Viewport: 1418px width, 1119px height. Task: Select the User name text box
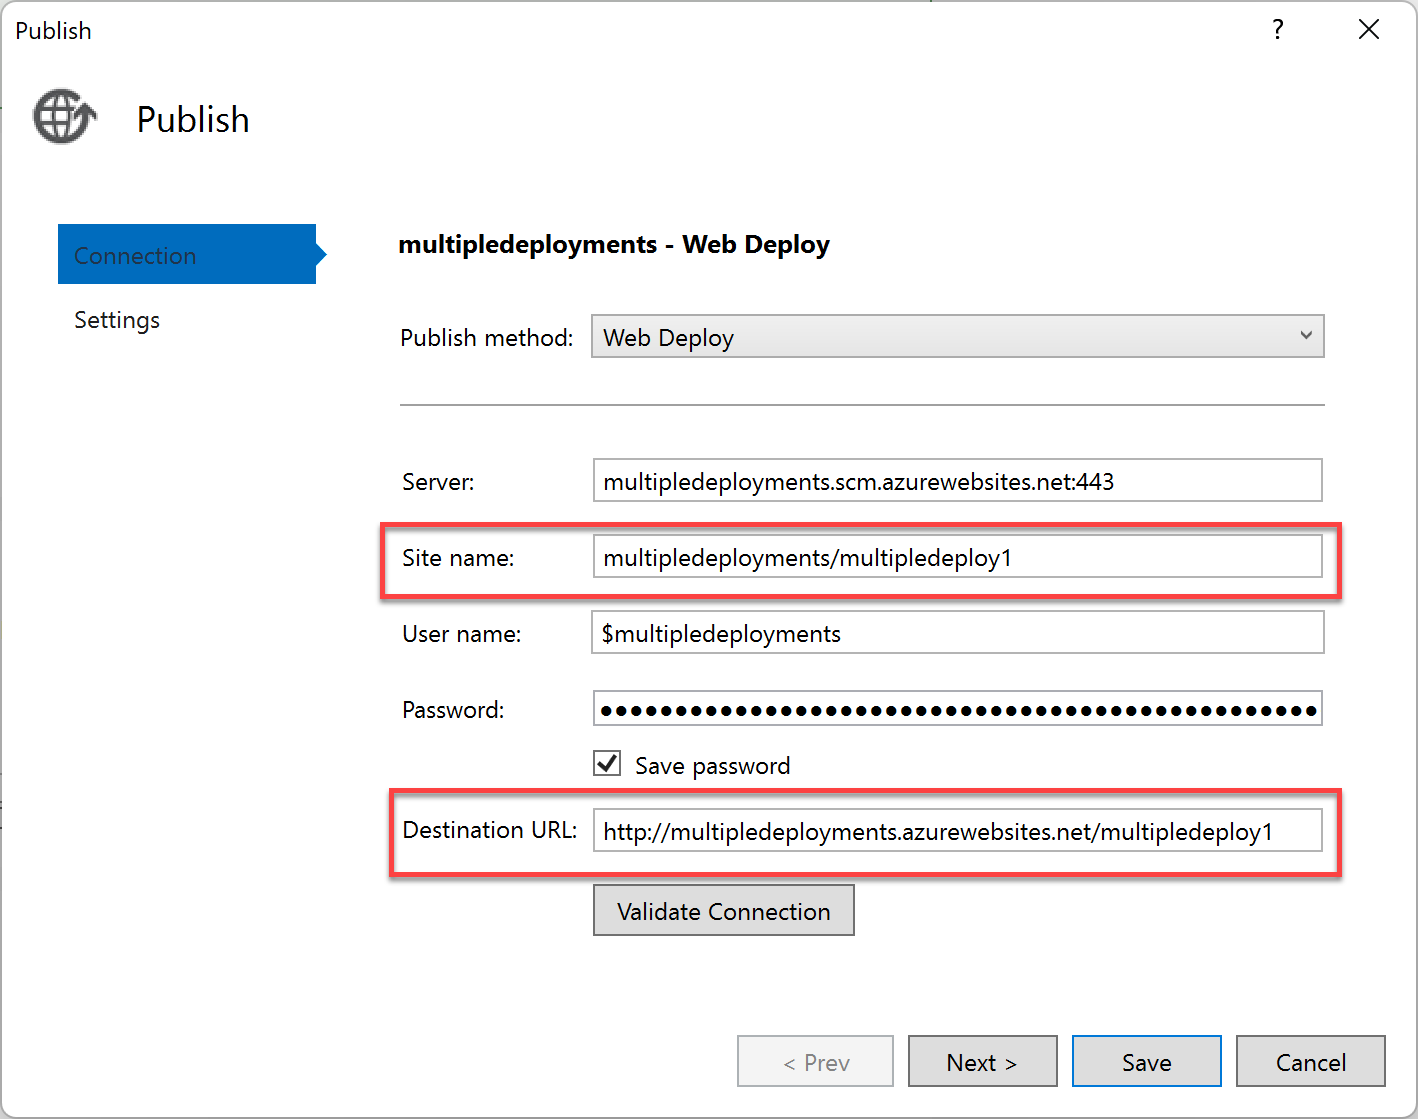point(956,633)
